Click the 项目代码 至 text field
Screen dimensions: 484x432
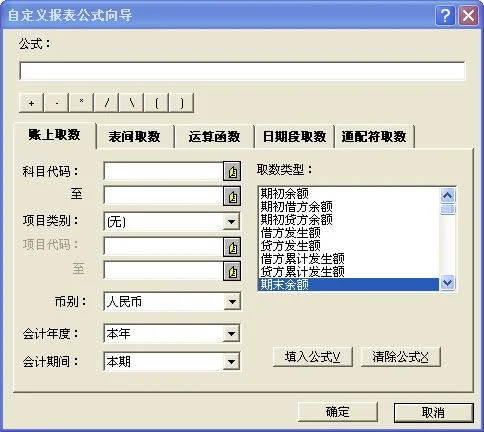[163, 271]
